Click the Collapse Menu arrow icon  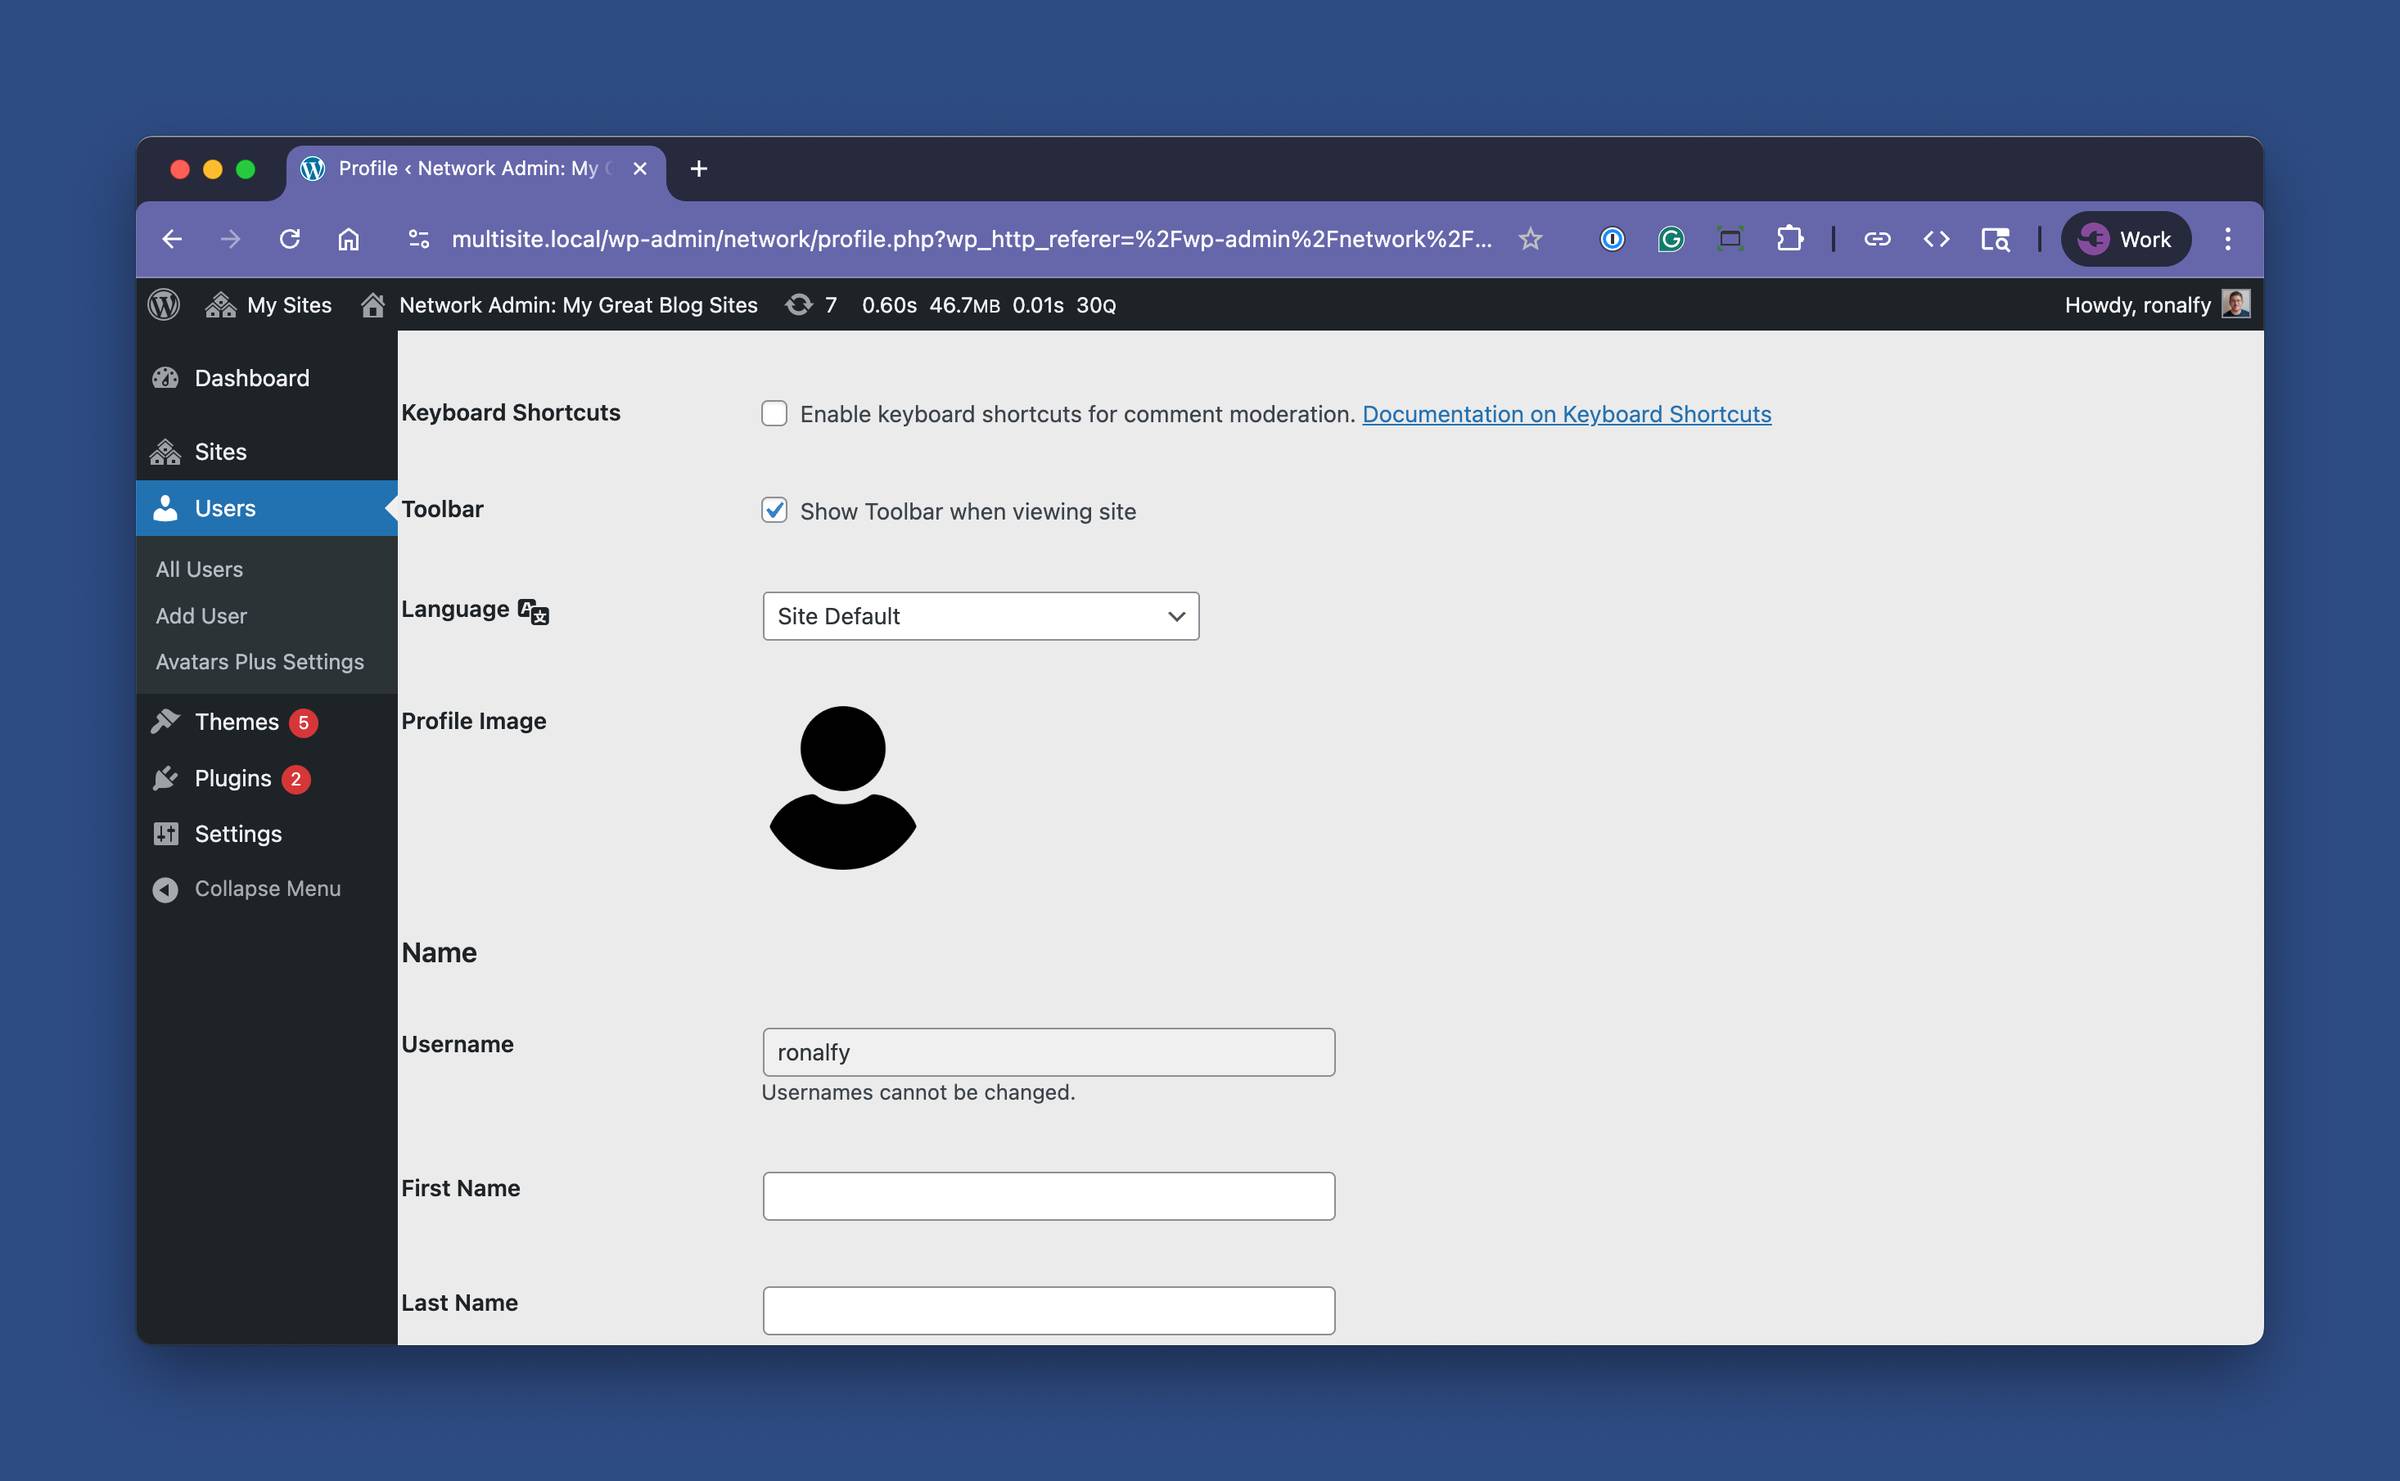click(165, 889)
